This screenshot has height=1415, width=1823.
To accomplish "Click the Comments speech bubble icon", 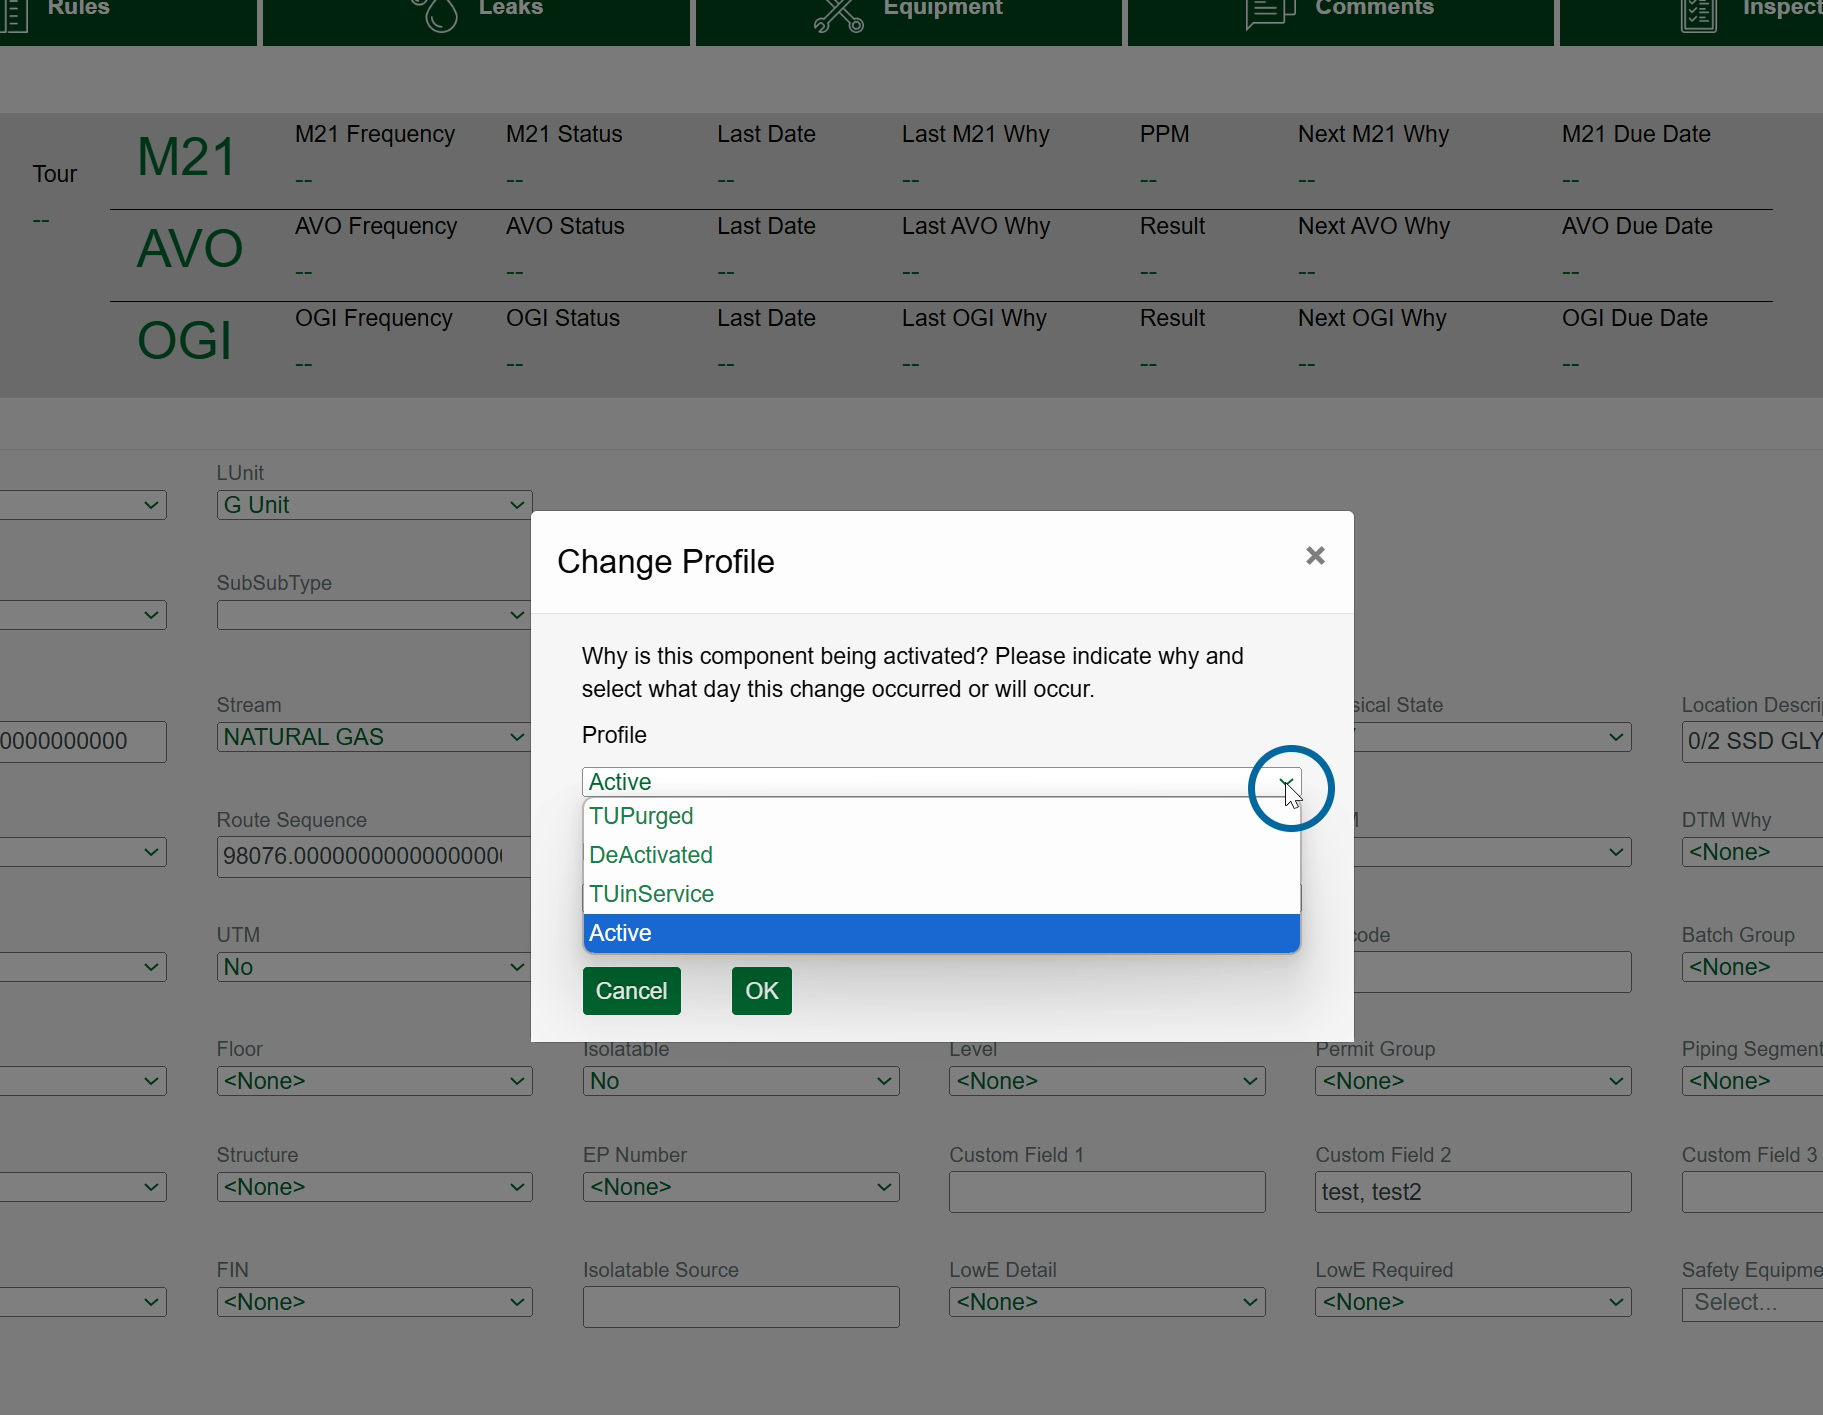I will 1270,14.
